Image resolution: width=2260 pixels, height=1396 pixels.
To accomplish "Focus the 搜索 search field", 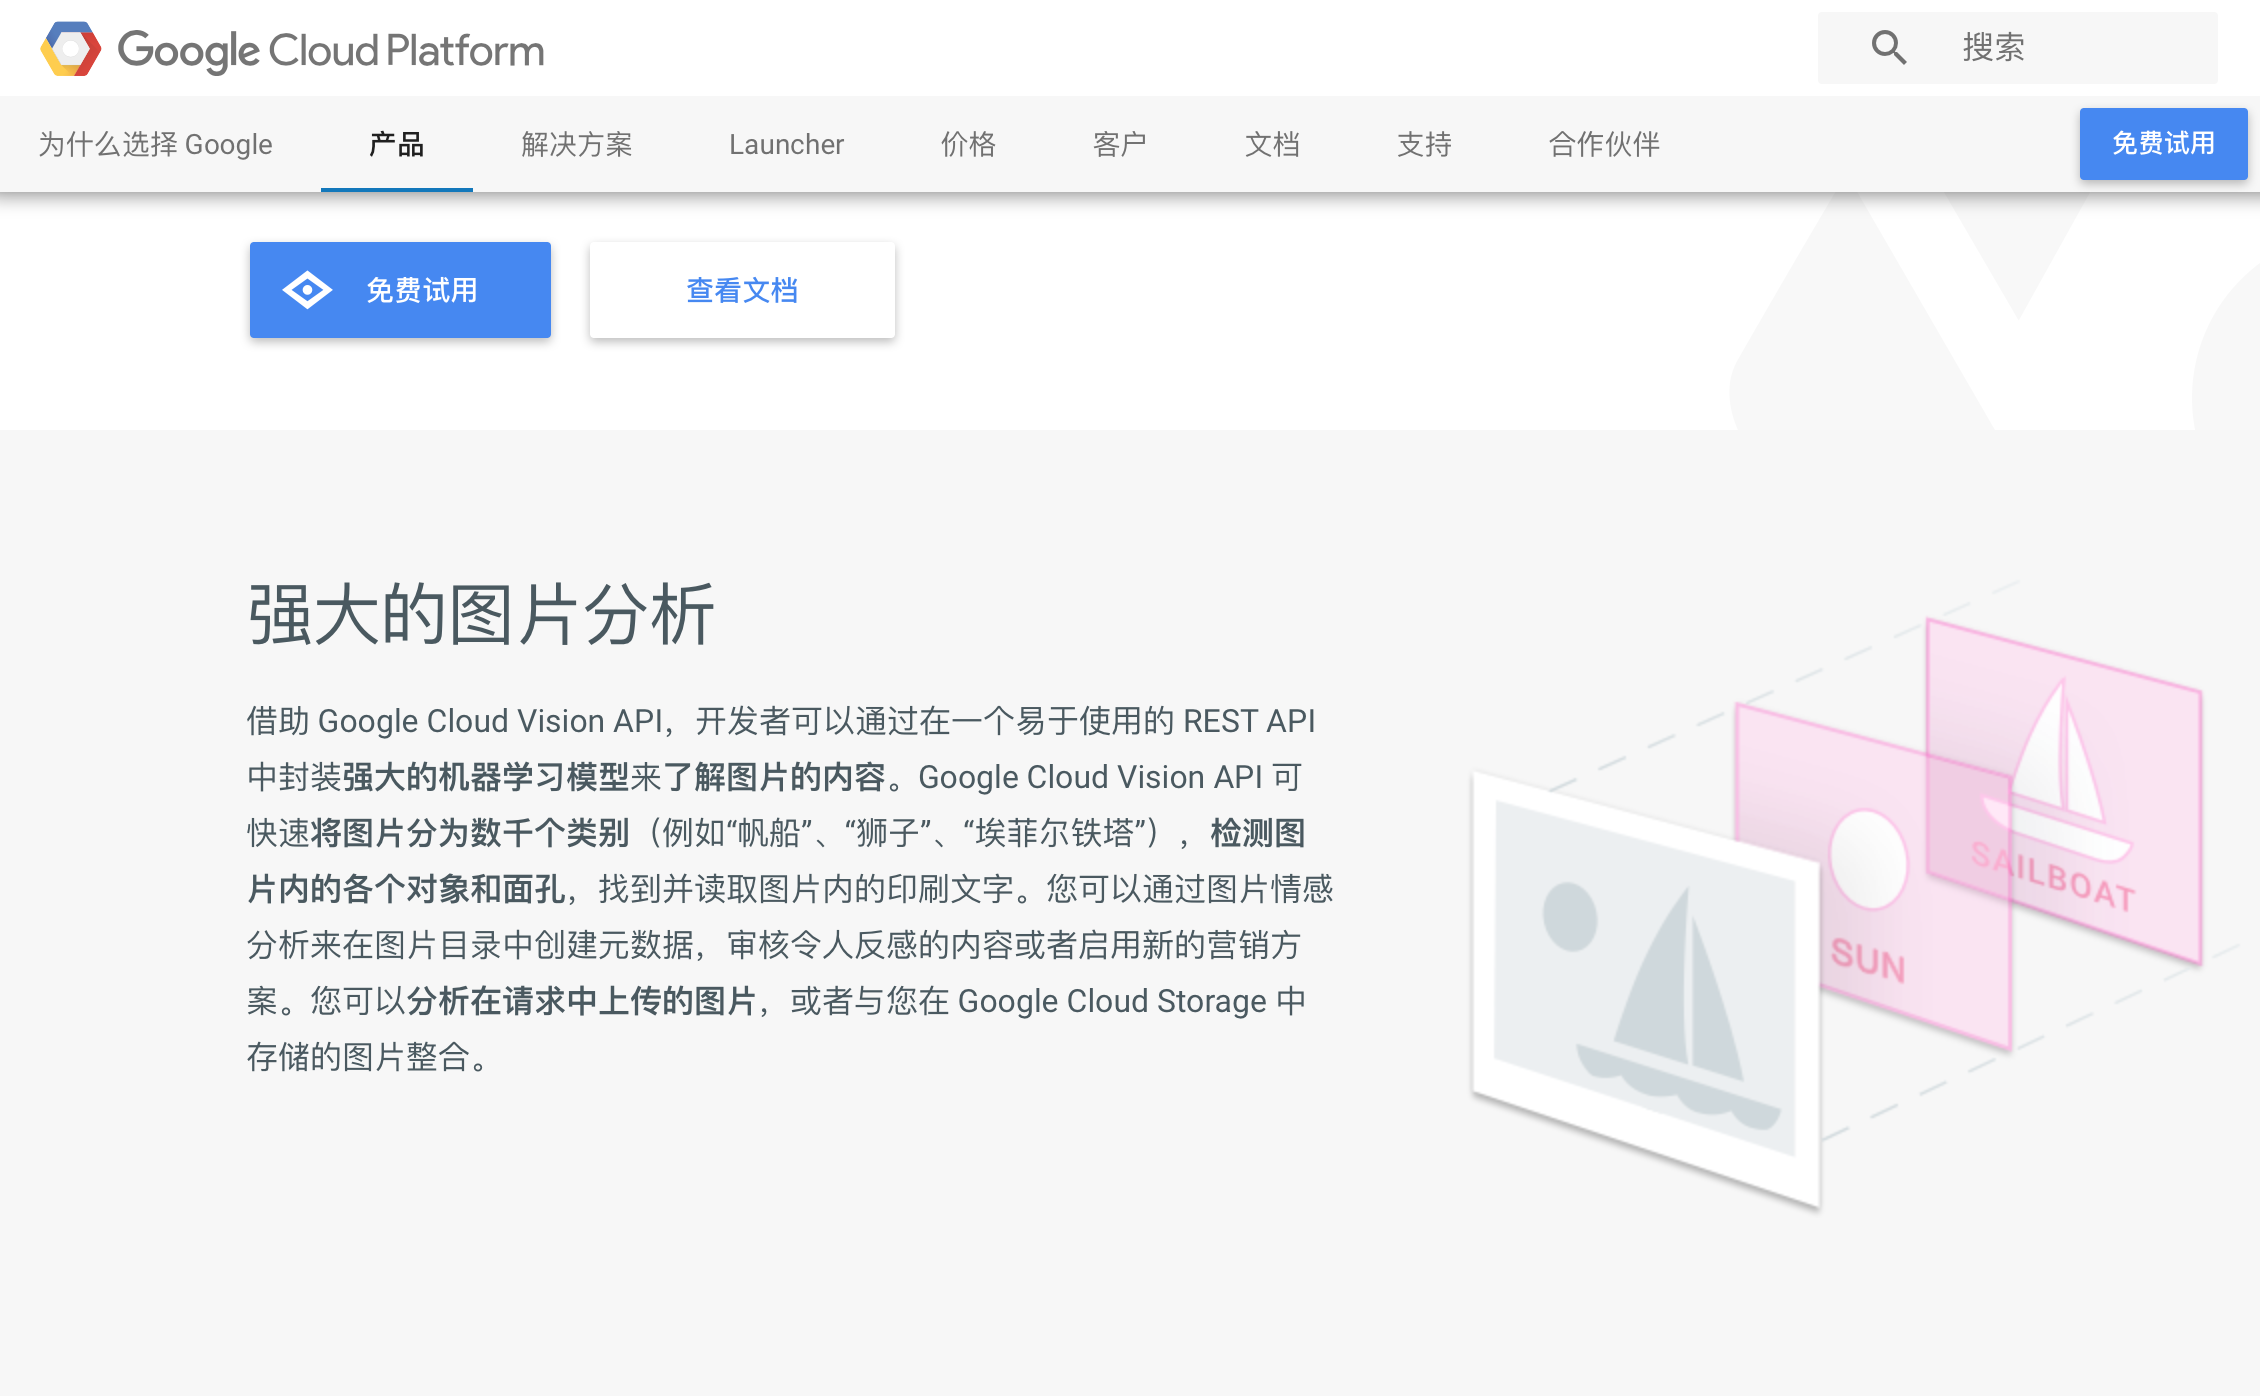I will point(2017,48).
